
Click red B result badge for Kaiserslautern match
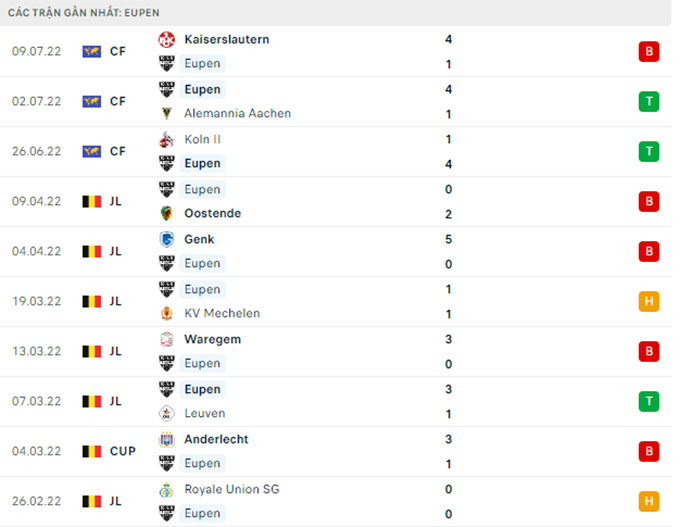tap(648, 51)
